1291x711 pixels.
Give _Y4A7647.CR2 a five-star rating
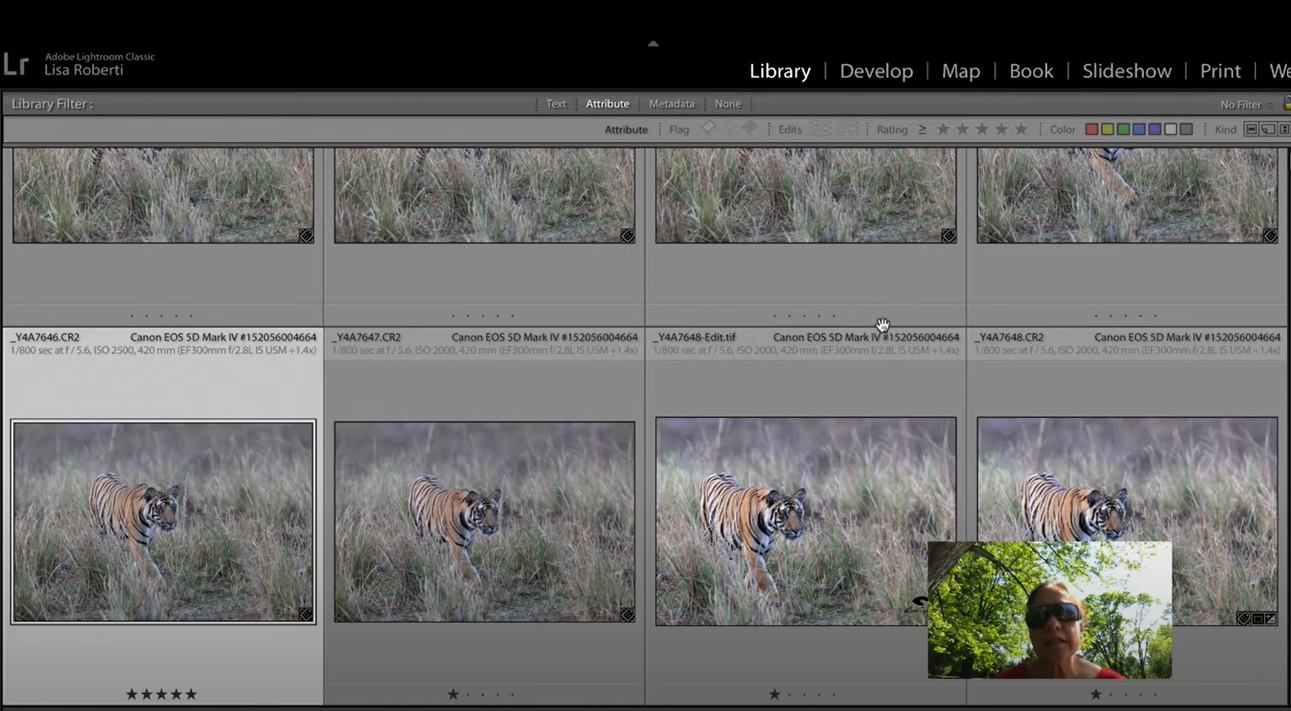click(x=513, y=694)
